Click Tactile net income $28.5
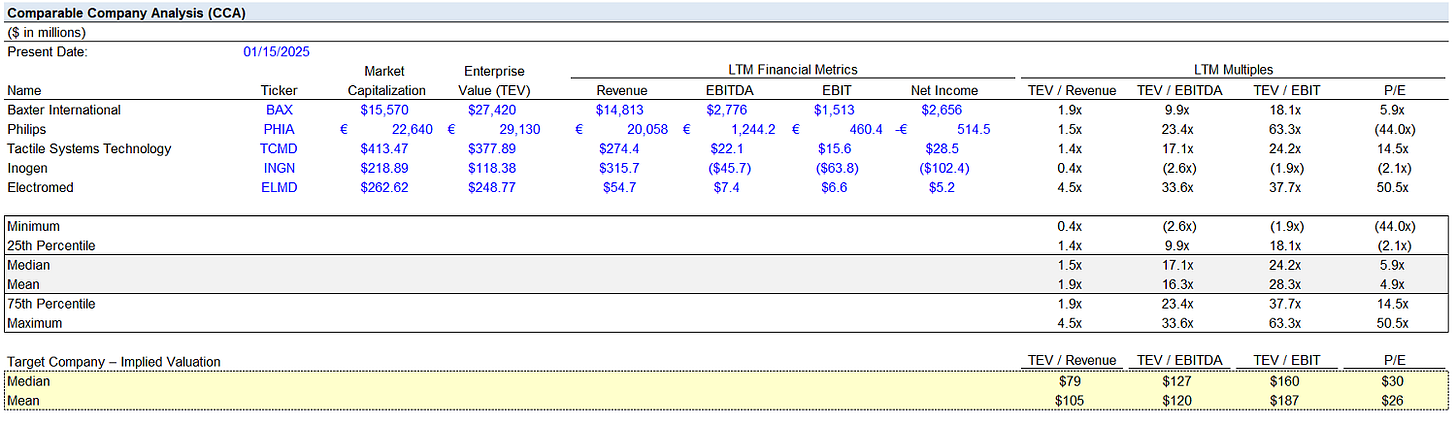Viewport: 1456px width, 422px height. click(944, 149)
